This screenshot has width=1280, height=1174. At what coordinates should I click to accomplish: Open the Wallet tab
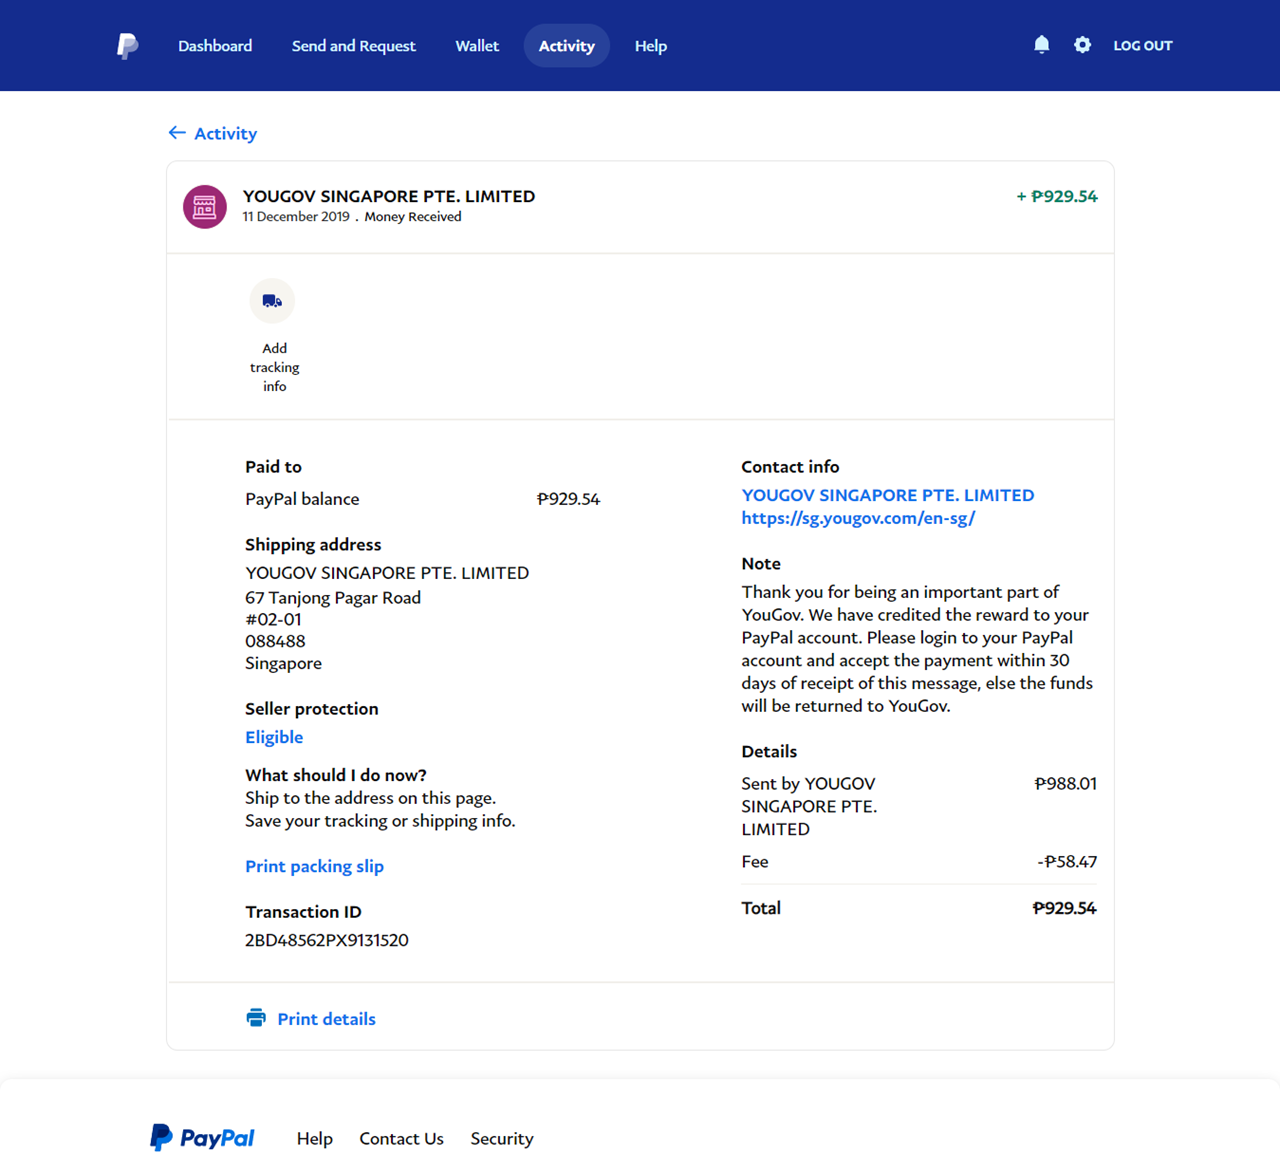tap(477, 46)
